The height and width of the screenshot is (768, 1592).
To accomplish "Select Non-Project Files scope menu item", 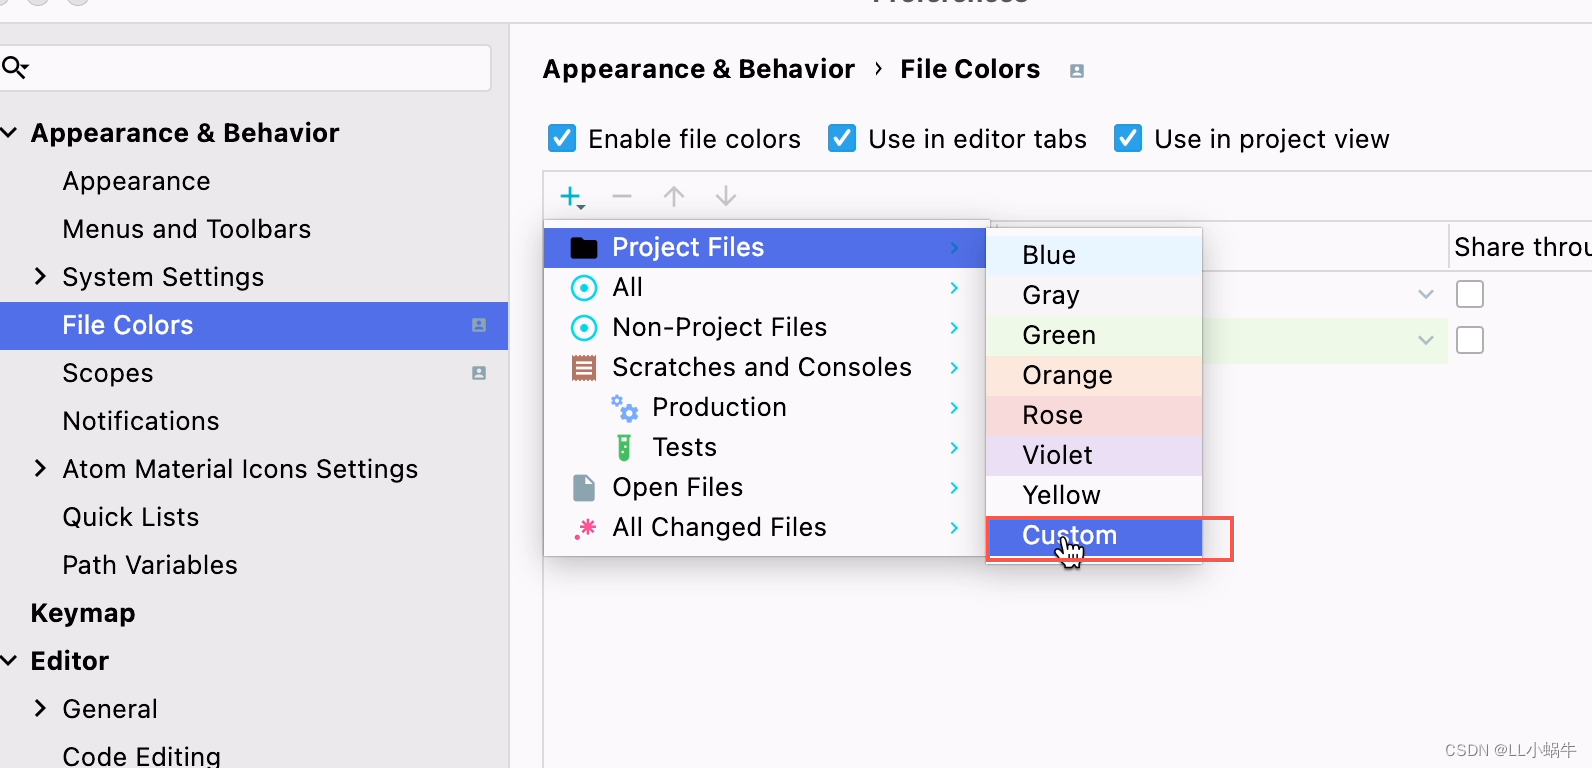I will [x=719, y=328].
